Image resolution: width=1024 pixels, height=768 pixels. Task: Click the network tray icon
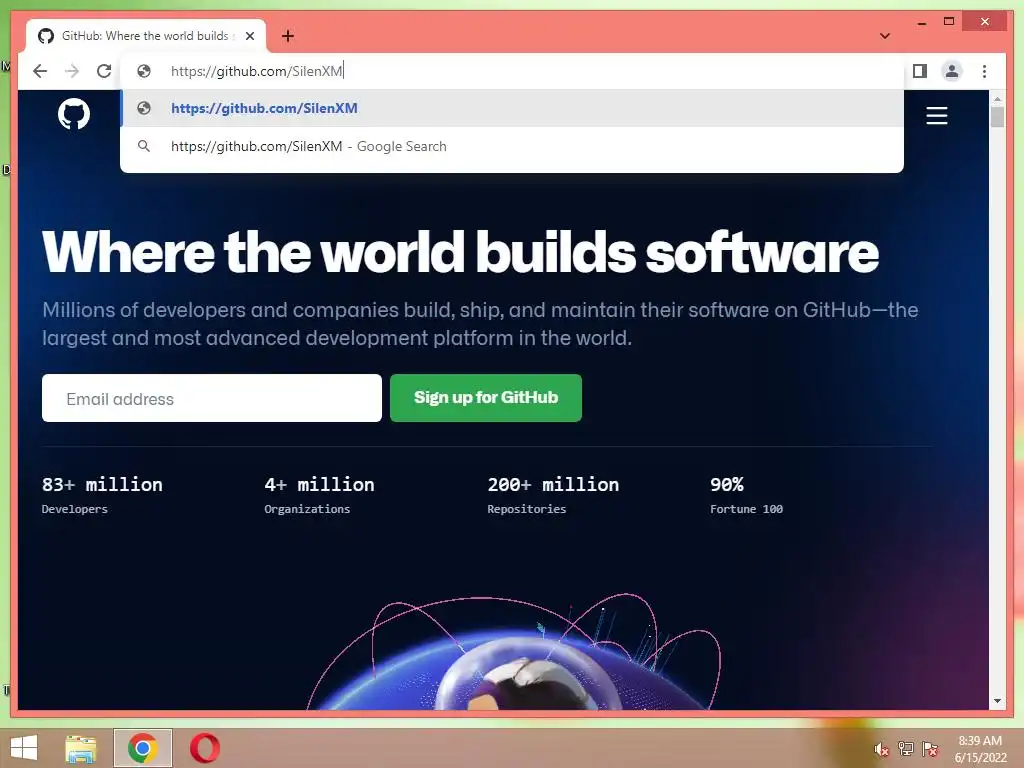pos(906,749)
